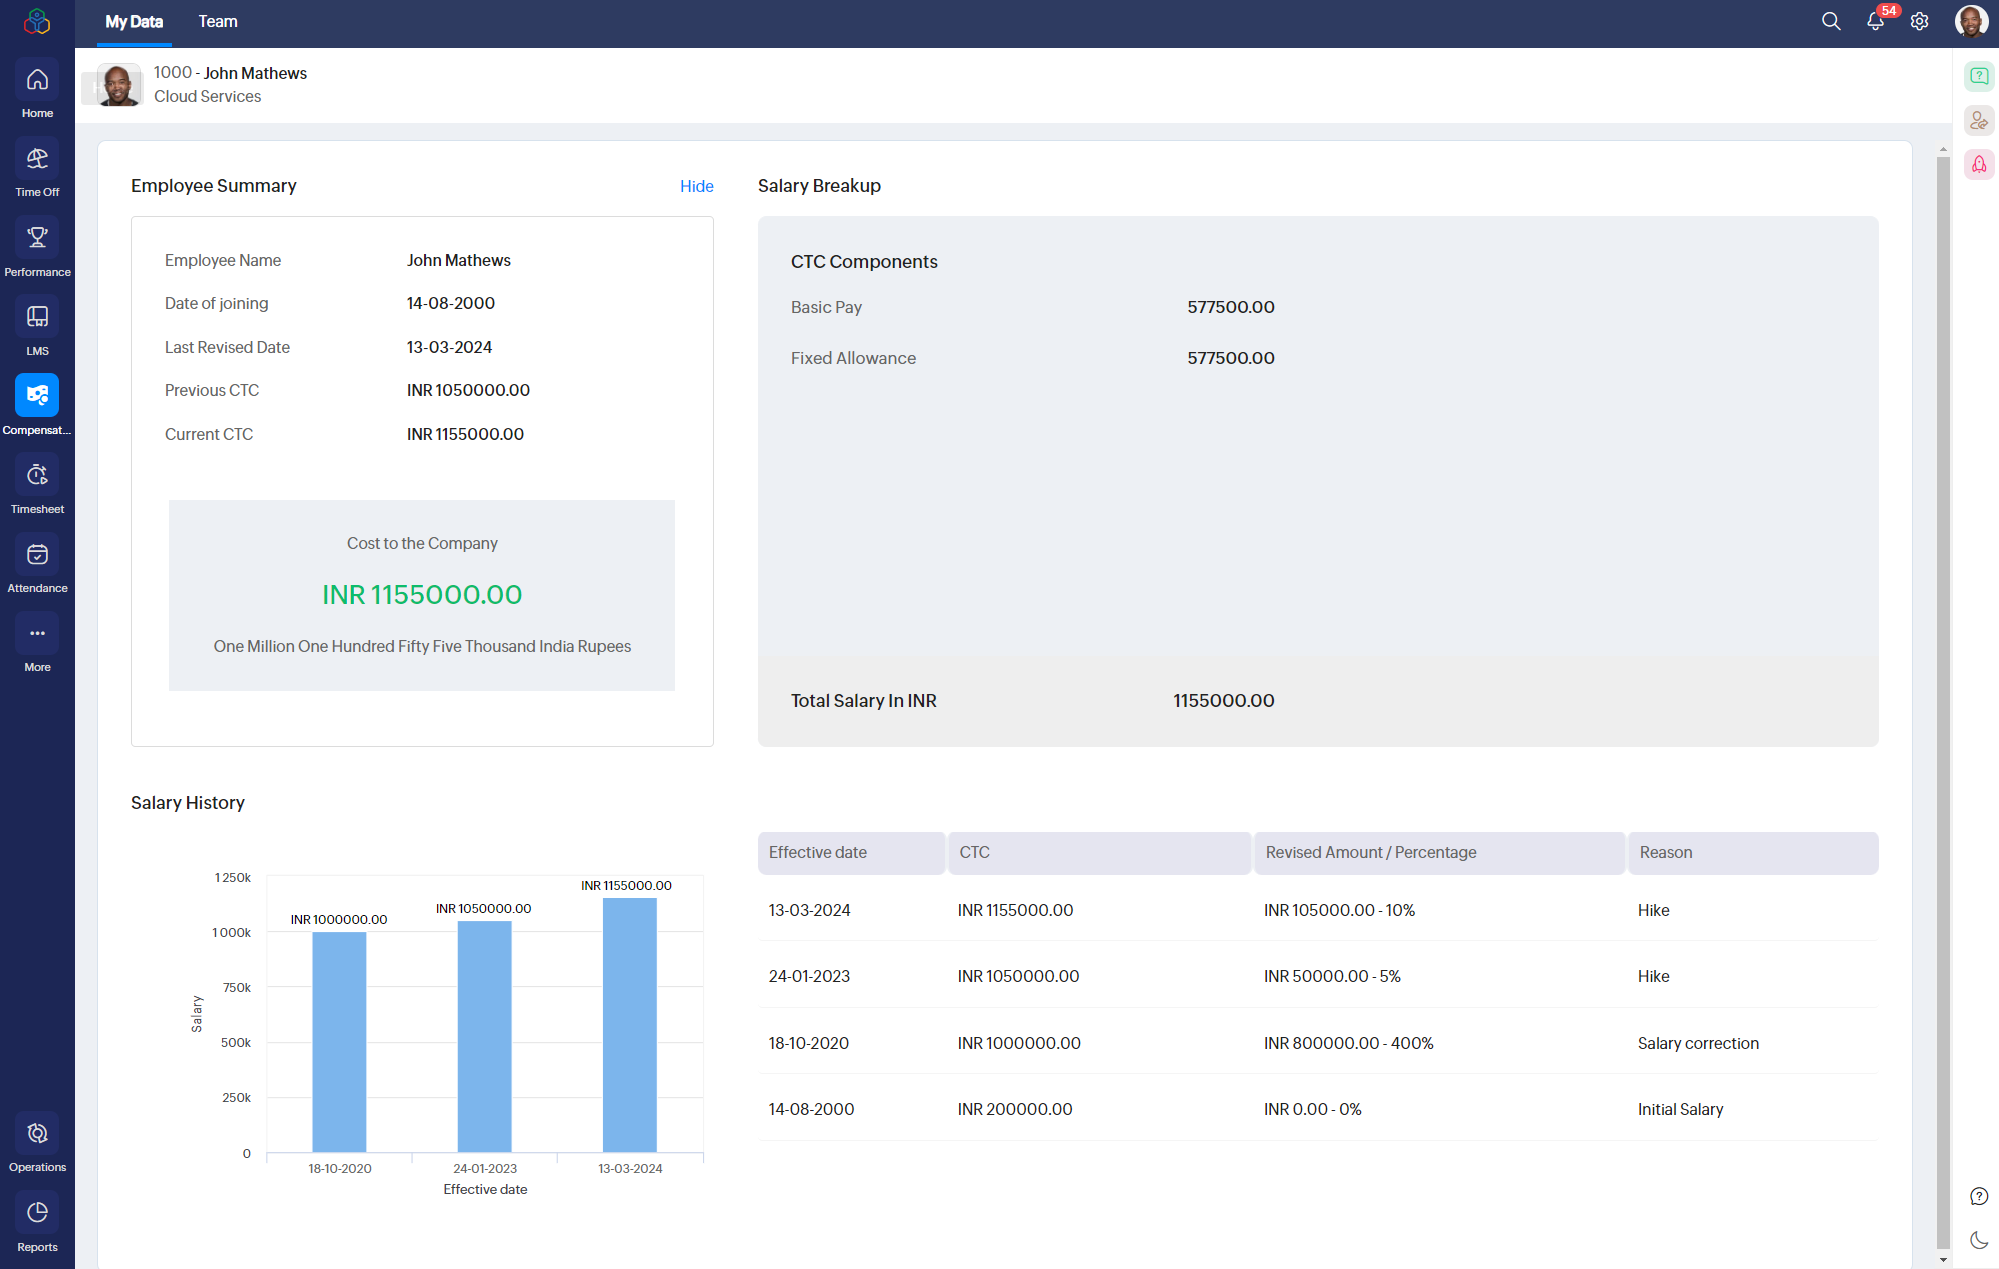The width and height of the screenshot is (1999, 1269).
Task: Open the Performance trophy icon
Action: (x=37, y=238)
